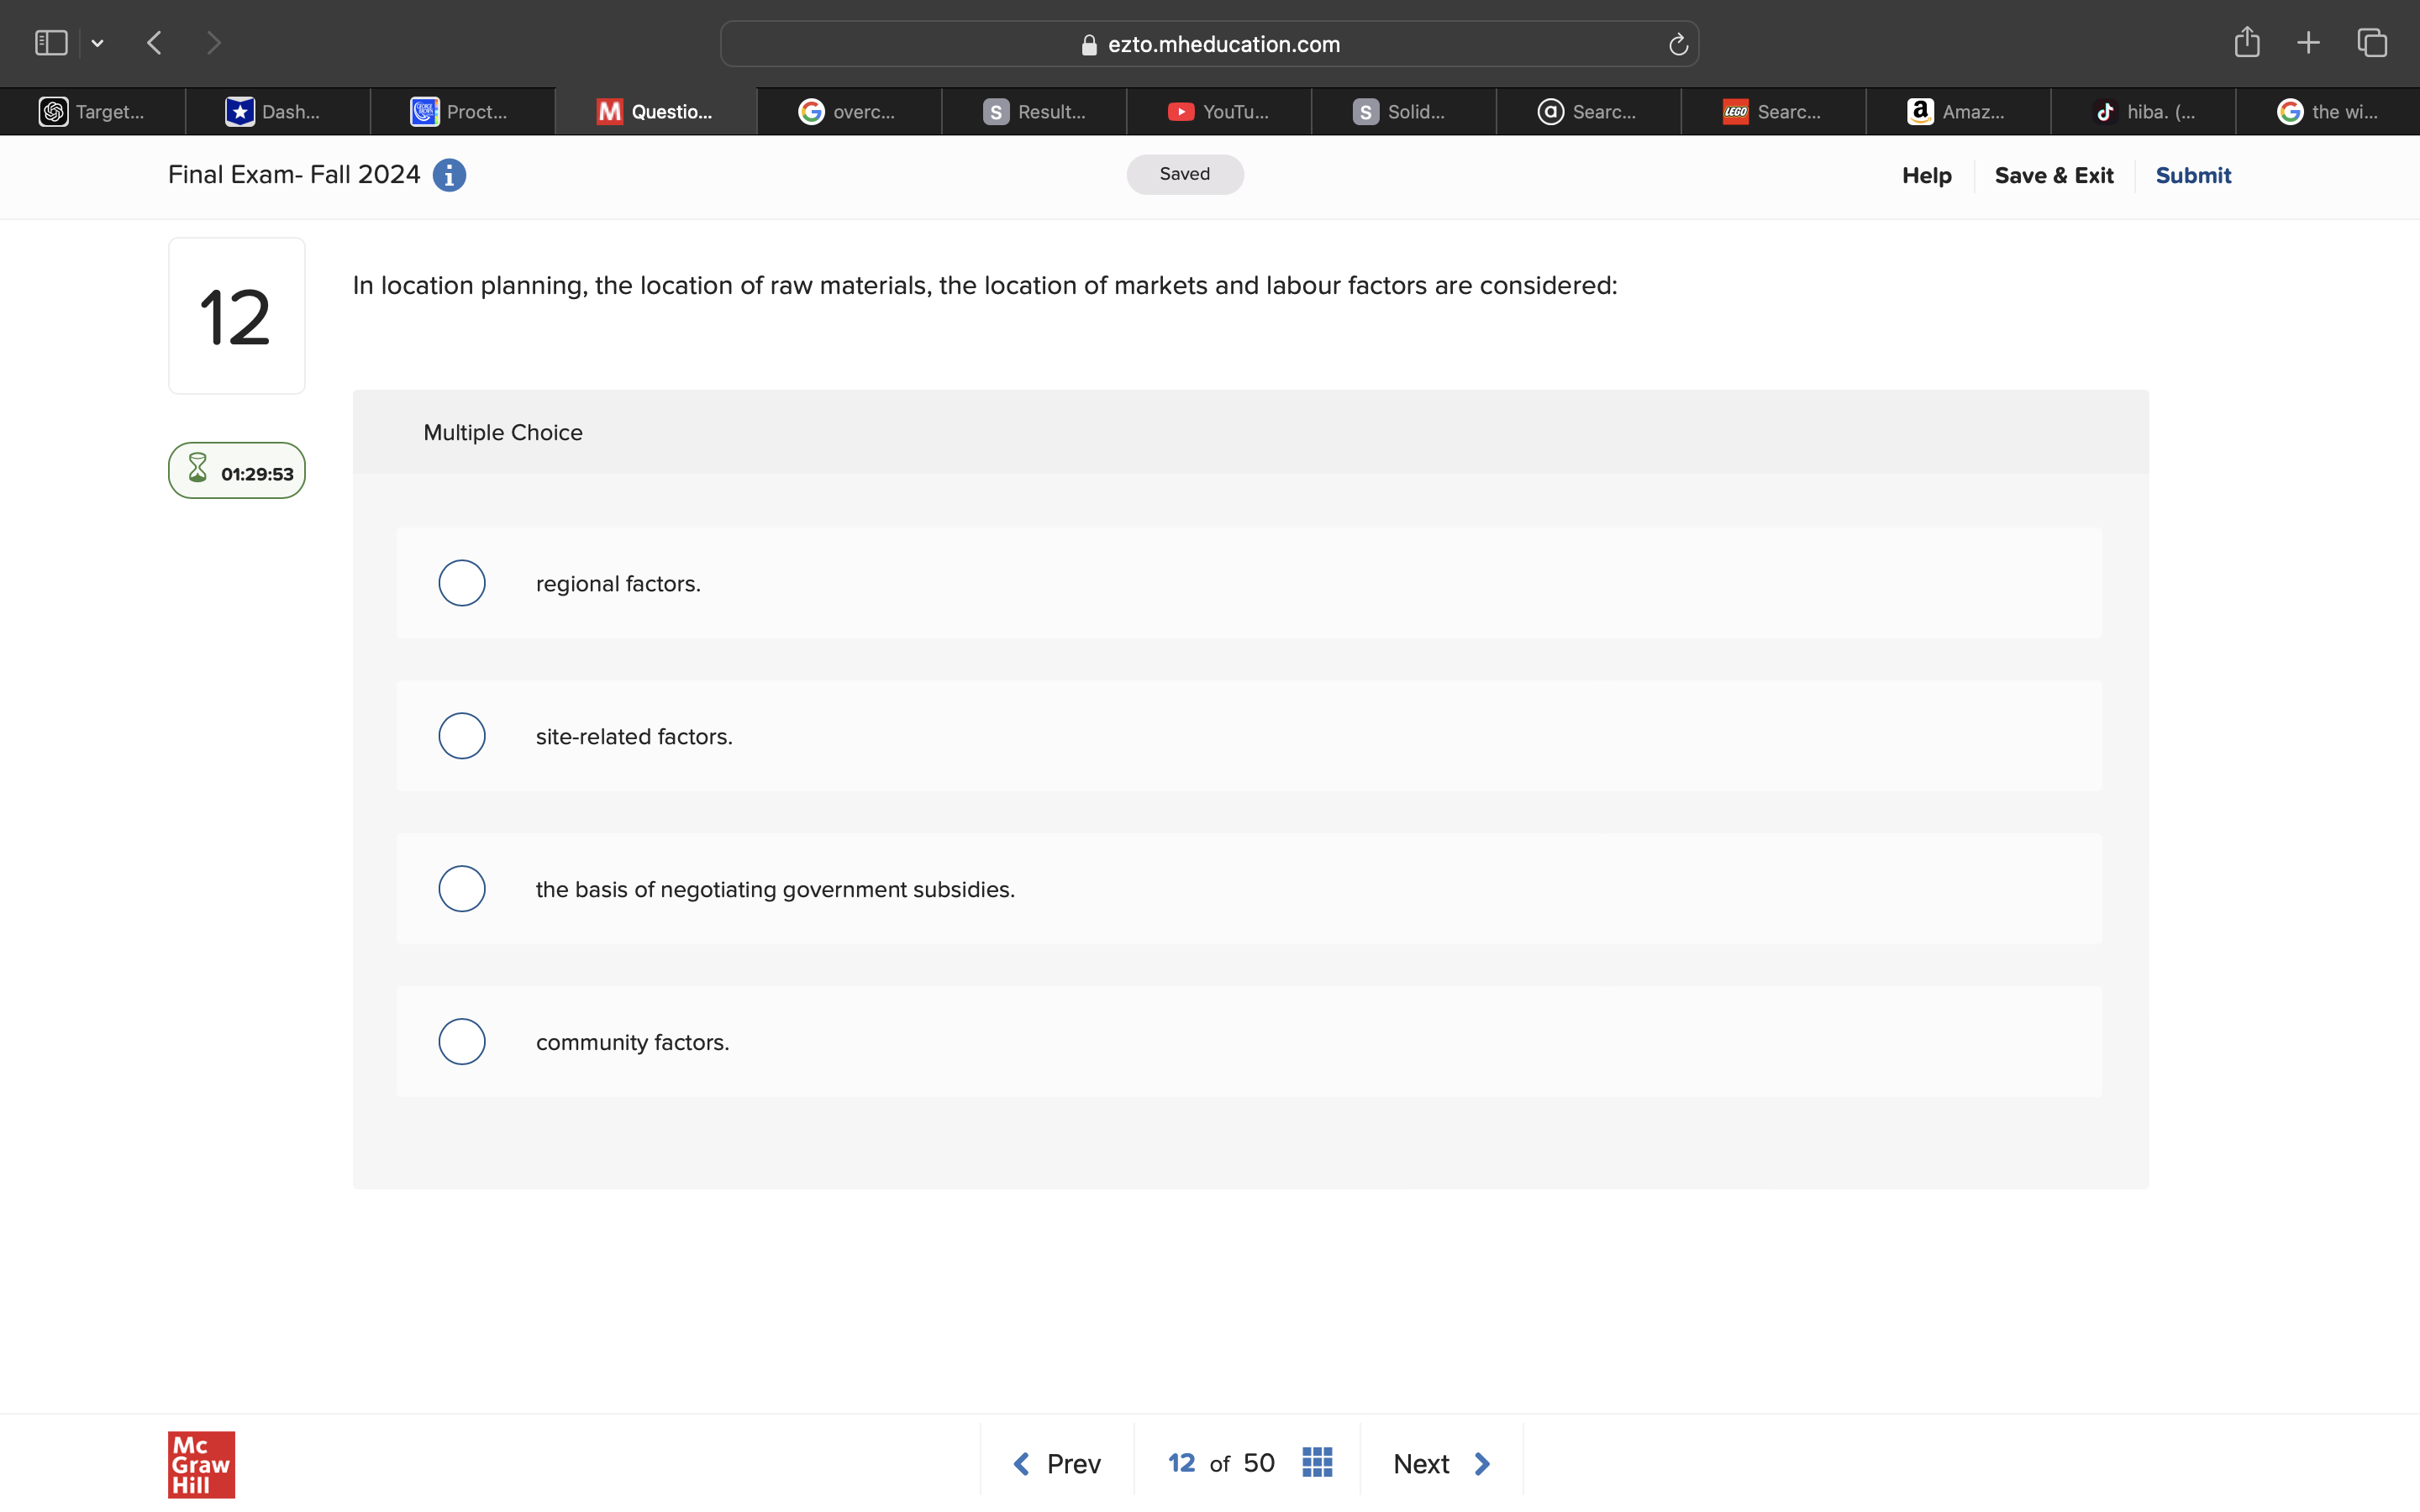Image resolution: width=2420 pixels, height=1512 pixels.
Task: Expand the Questio bookmark tab
Action: (x=655, y=111)
